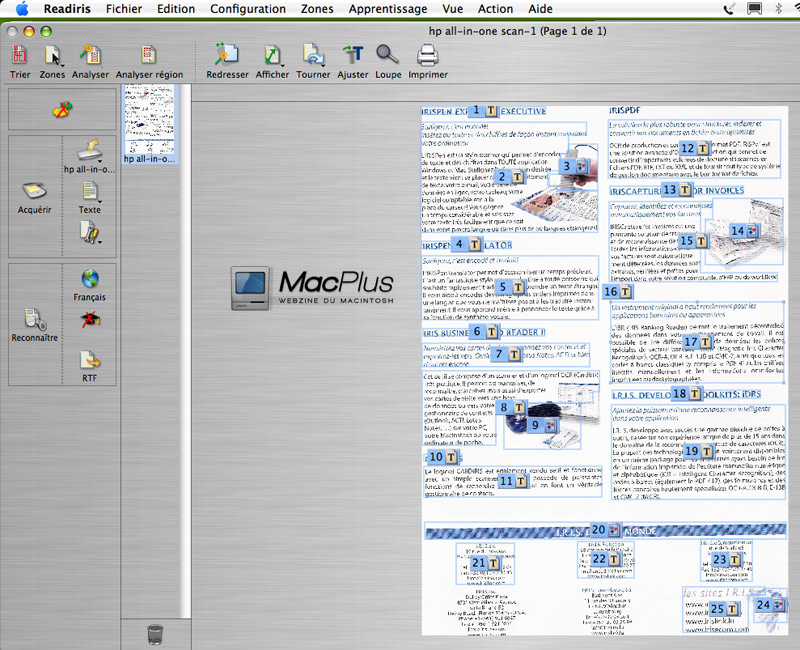This screenshot has height=650, width=800.
Task: Select the image zone 9 tag
Action: 542,426
